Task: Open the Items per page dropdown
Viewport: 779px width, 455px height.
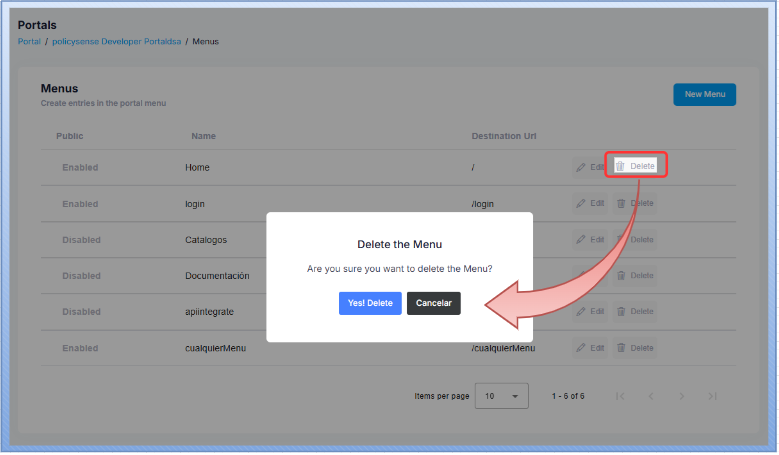Action: coord(502,396)
